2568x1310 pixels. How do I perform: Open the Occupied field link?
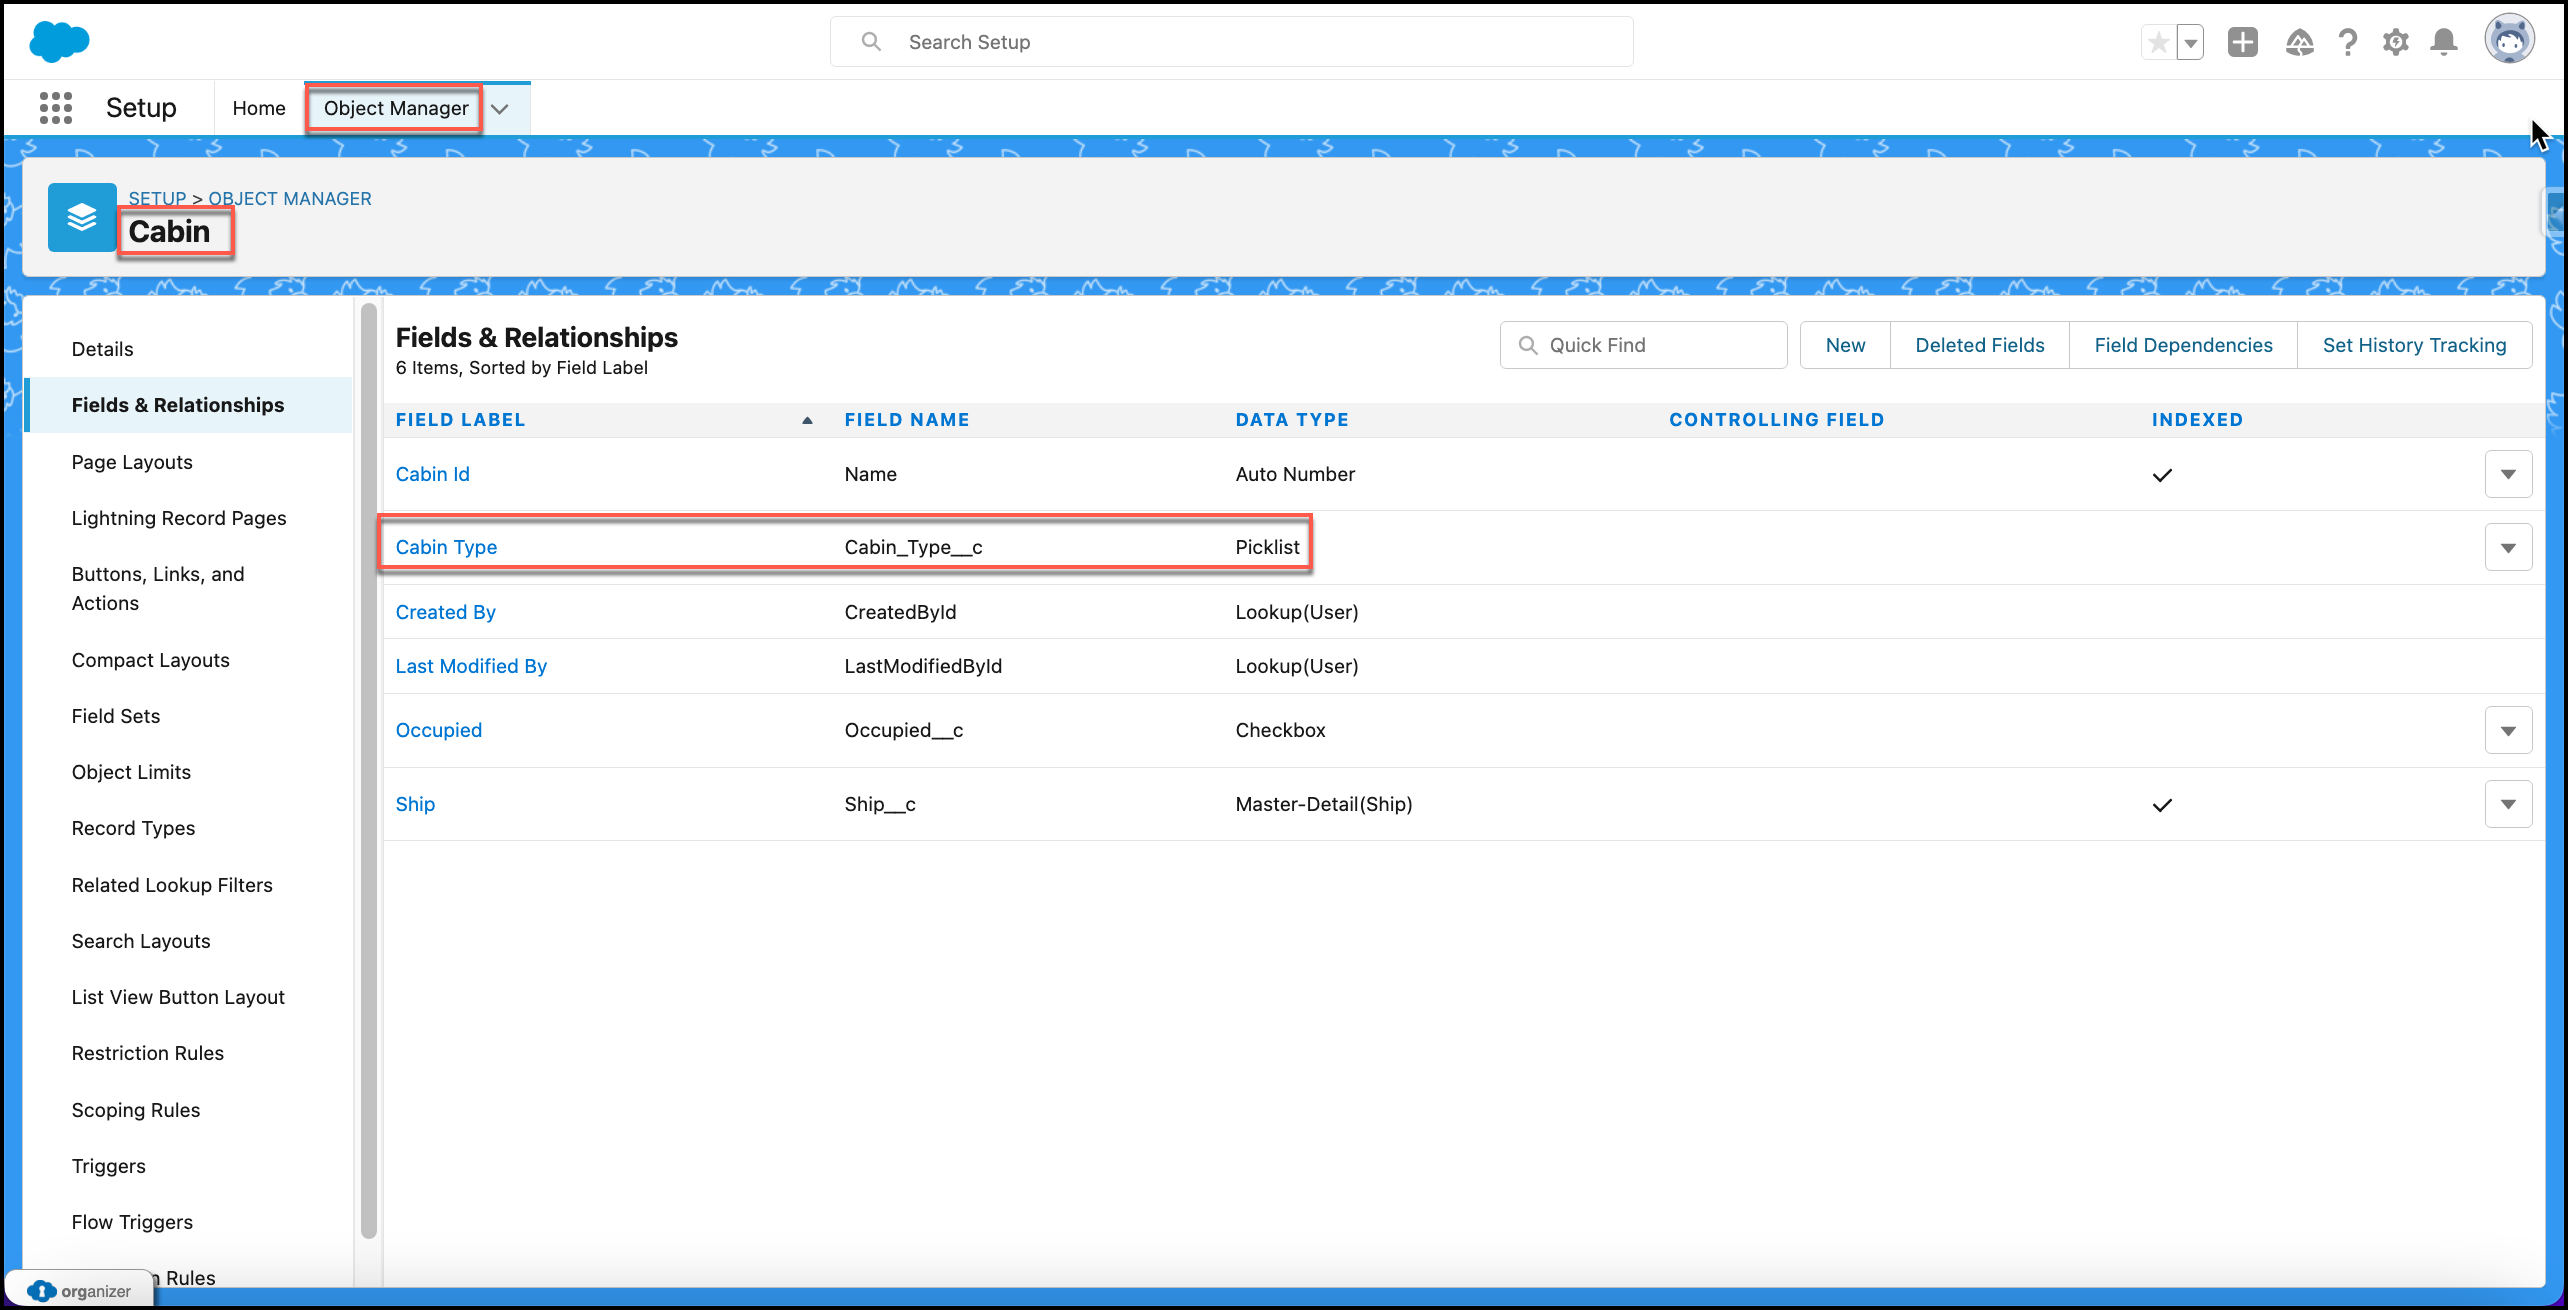click(439, 730)
